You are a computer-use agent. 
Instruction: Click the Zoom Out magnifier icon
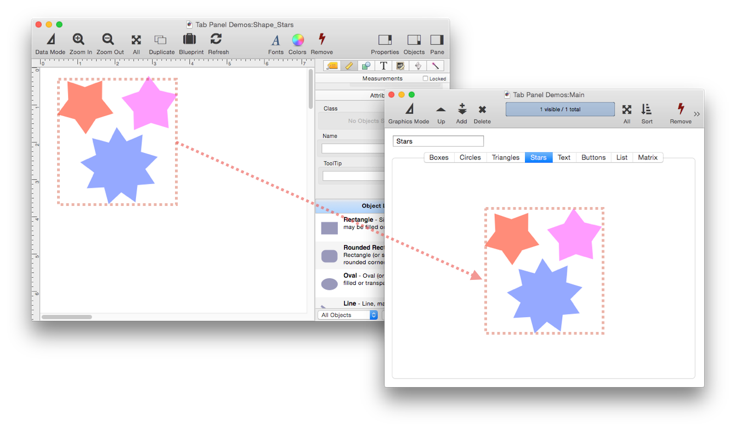pyautogui.click(x=108, y=39)
